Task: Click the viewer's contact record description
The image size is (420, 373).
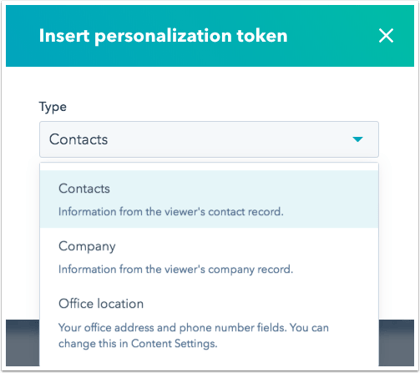Action: coord(171,212)
